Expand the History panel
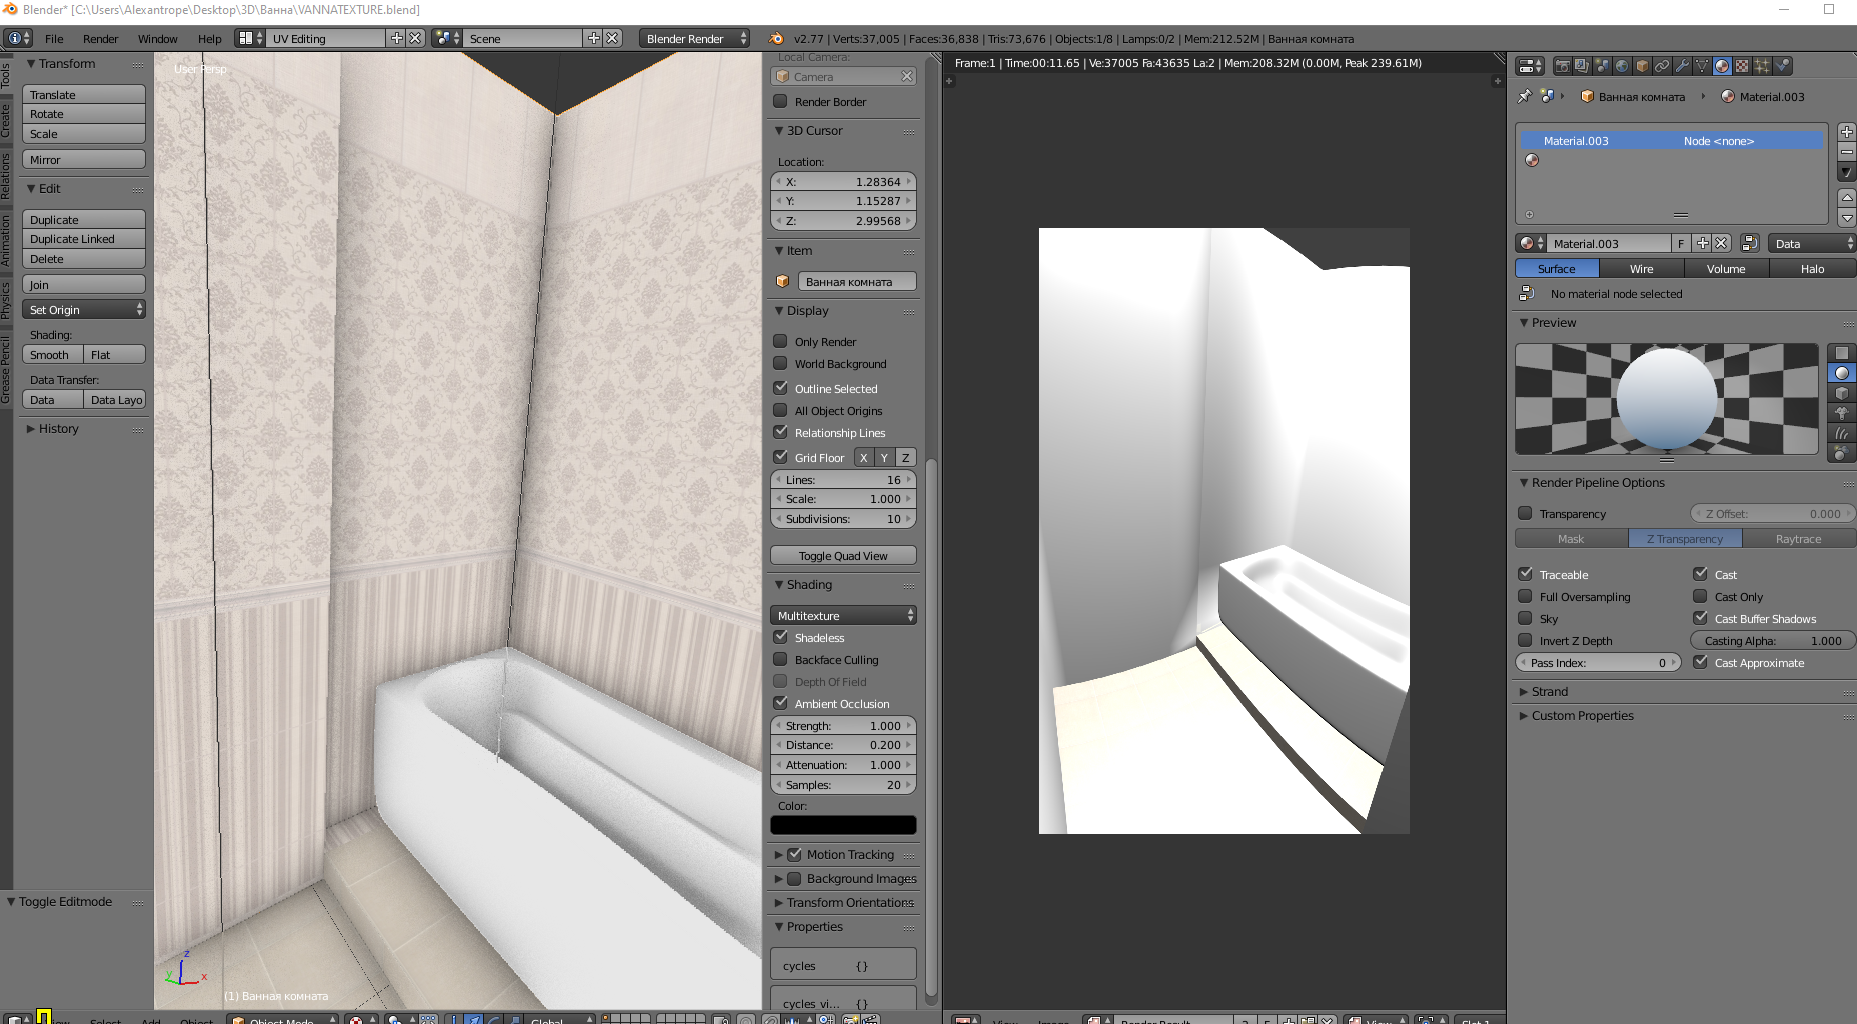The width and height of the screenshot is (1857, 1024). (x=58, y=428)
